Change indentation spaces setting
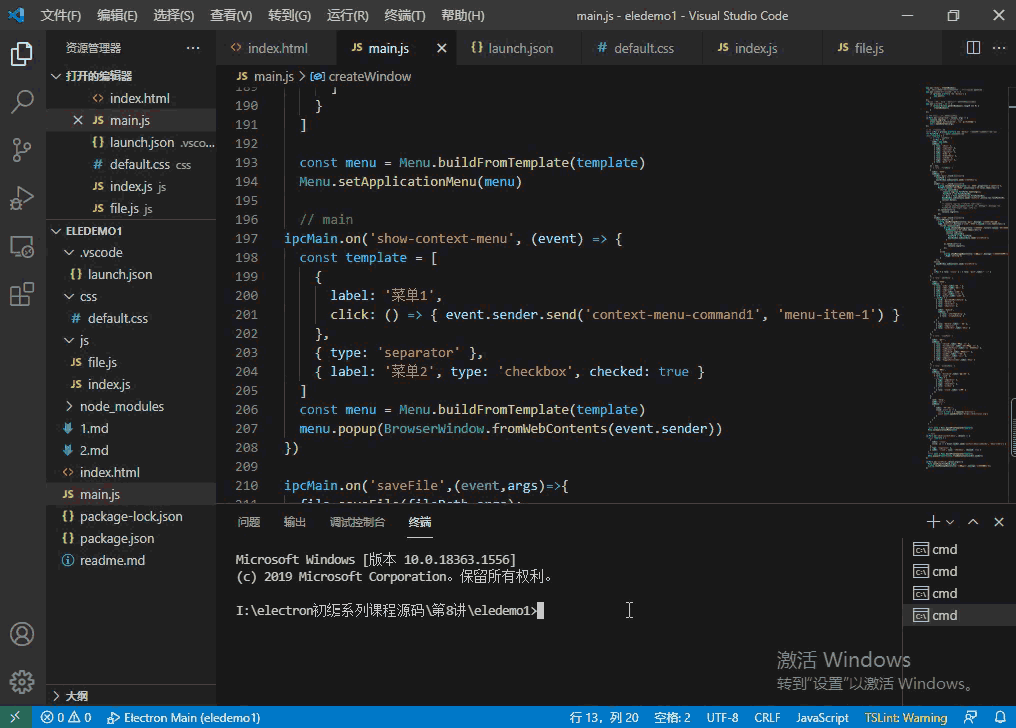1016x728 pixels. click(672, 717)
